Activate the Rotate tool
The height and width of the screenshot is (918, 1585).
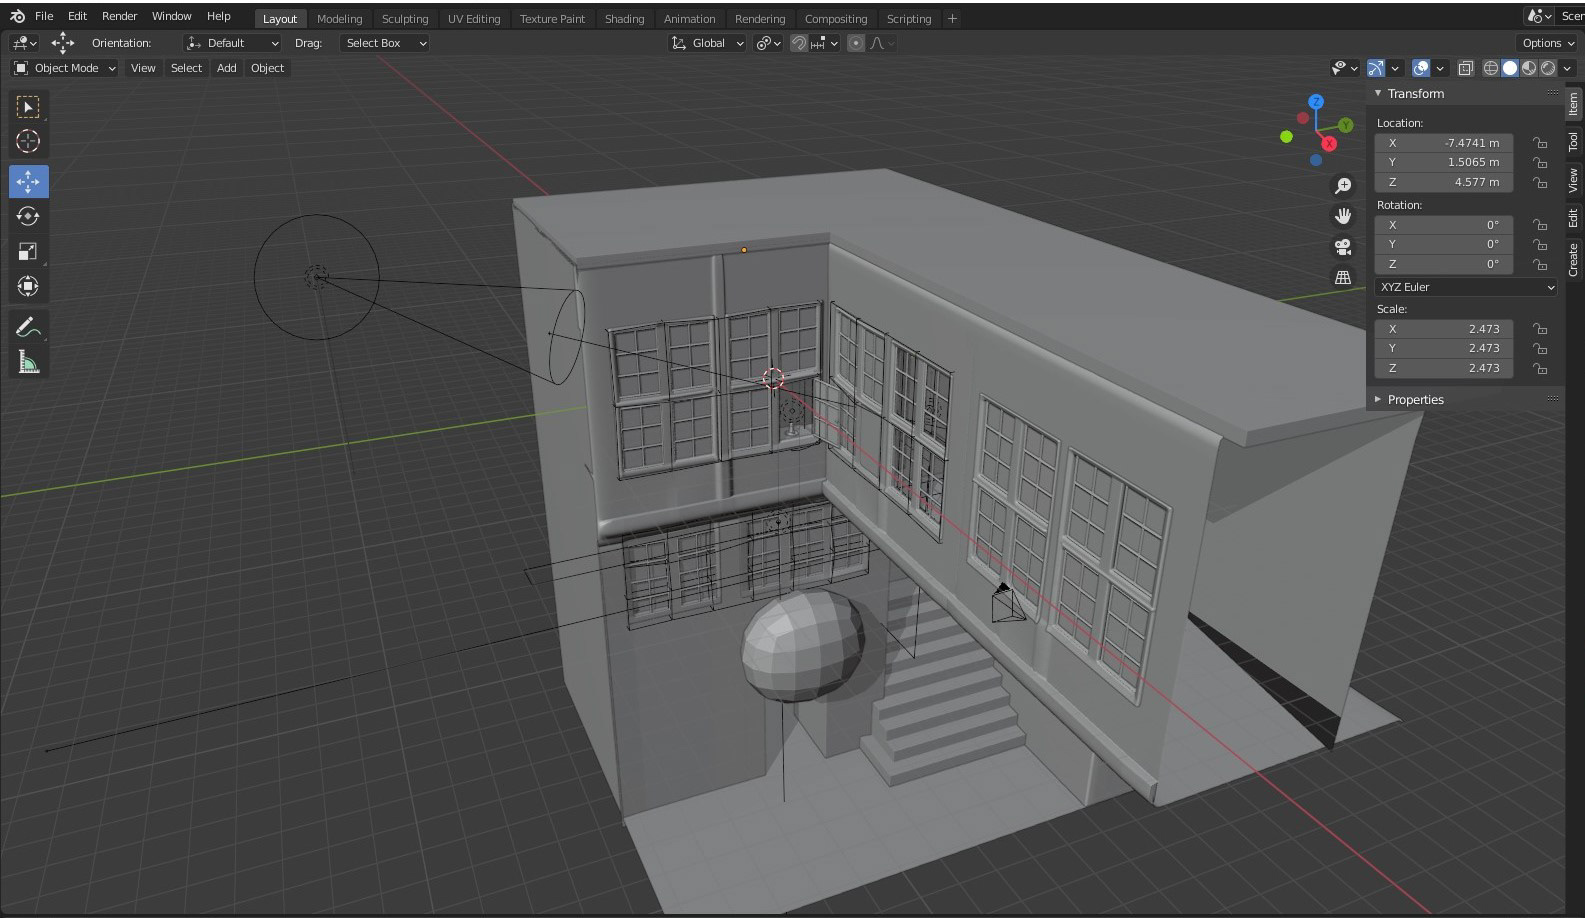28,216
